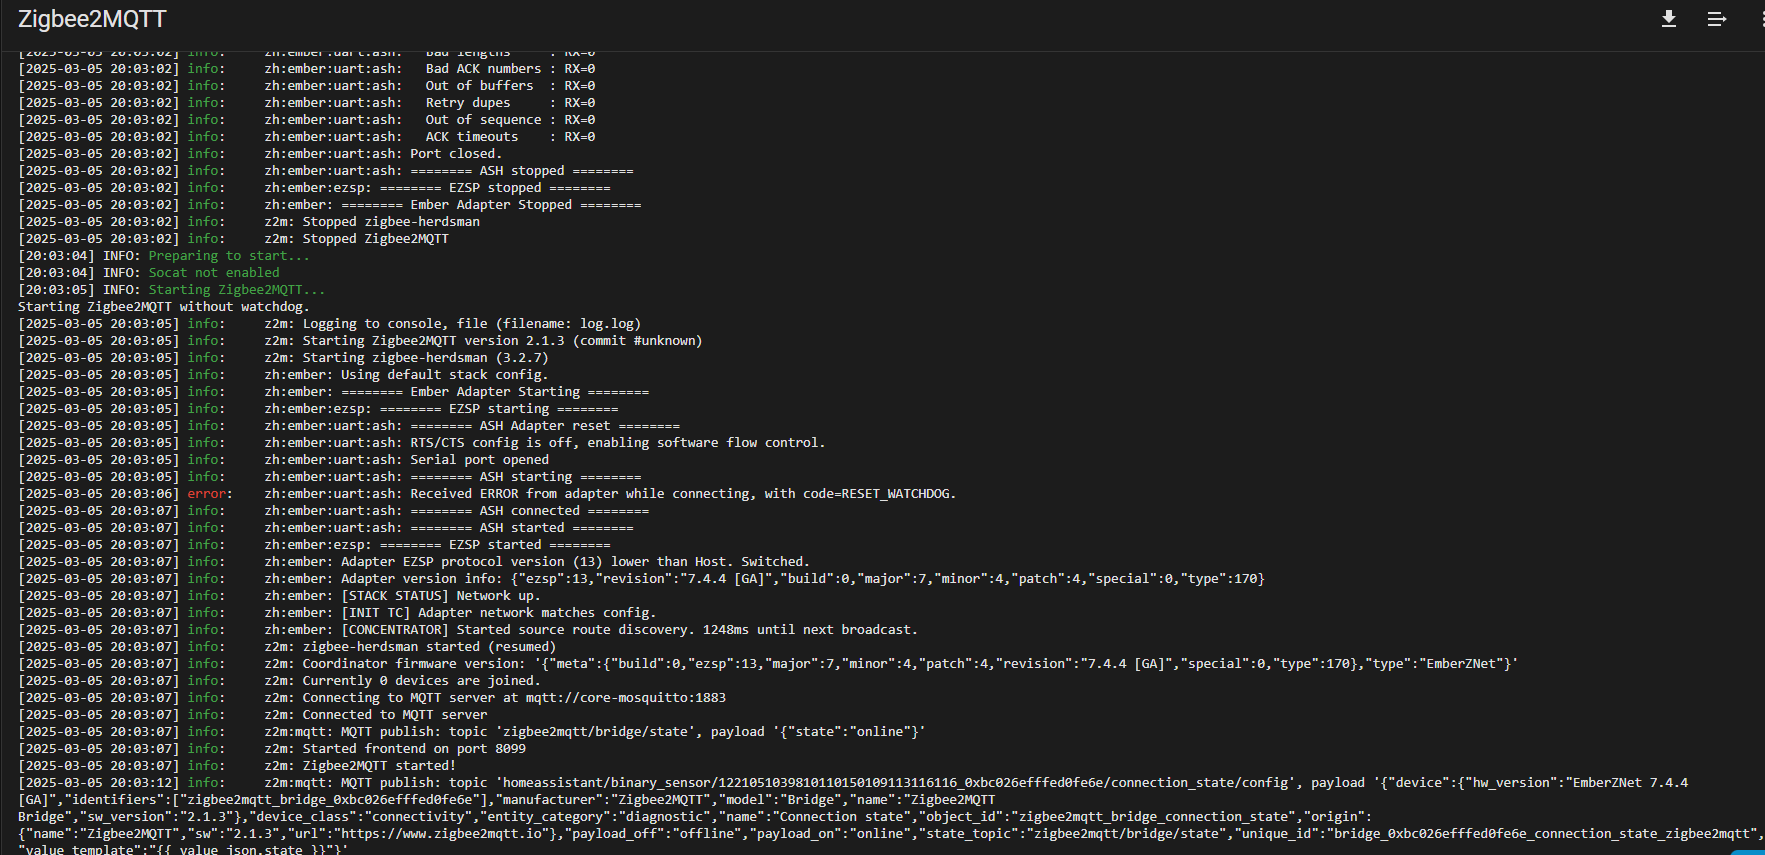Click the red error label in logs
Viewport: 1765px width, 855px height.
[208, 494]
